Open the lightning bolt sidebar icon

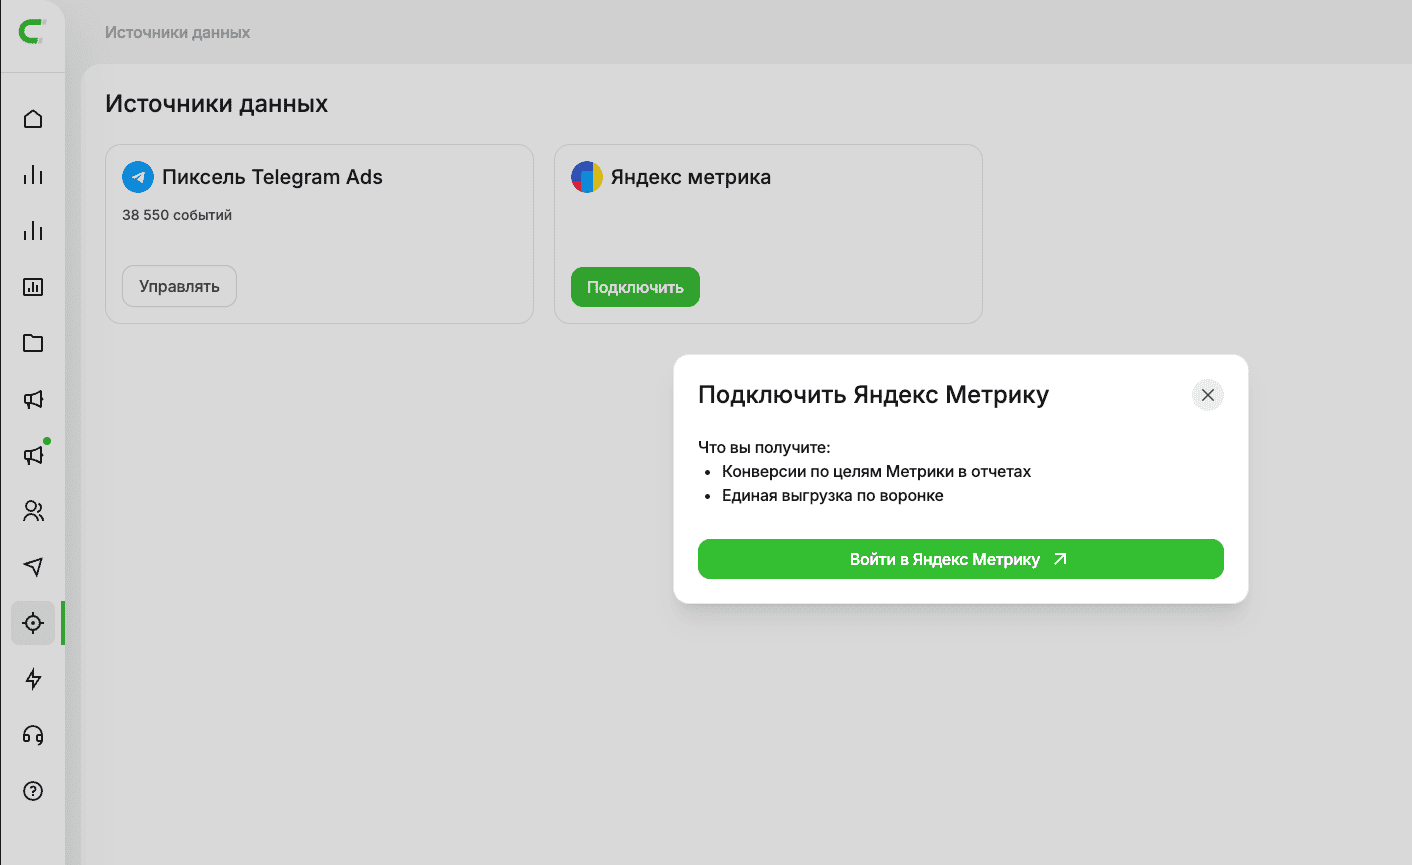pyautogui.click(x=33, y=679)
